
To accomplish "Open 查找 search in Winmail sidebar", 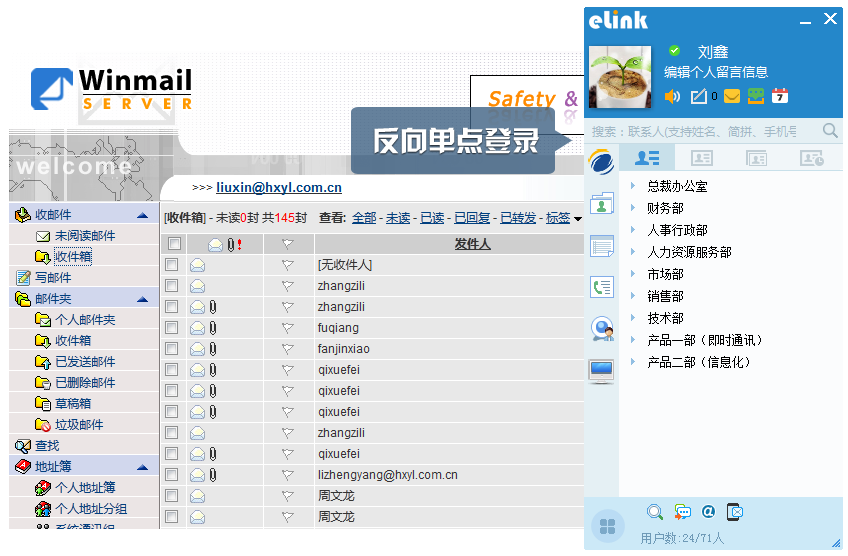I will click(x=47, y=446).
